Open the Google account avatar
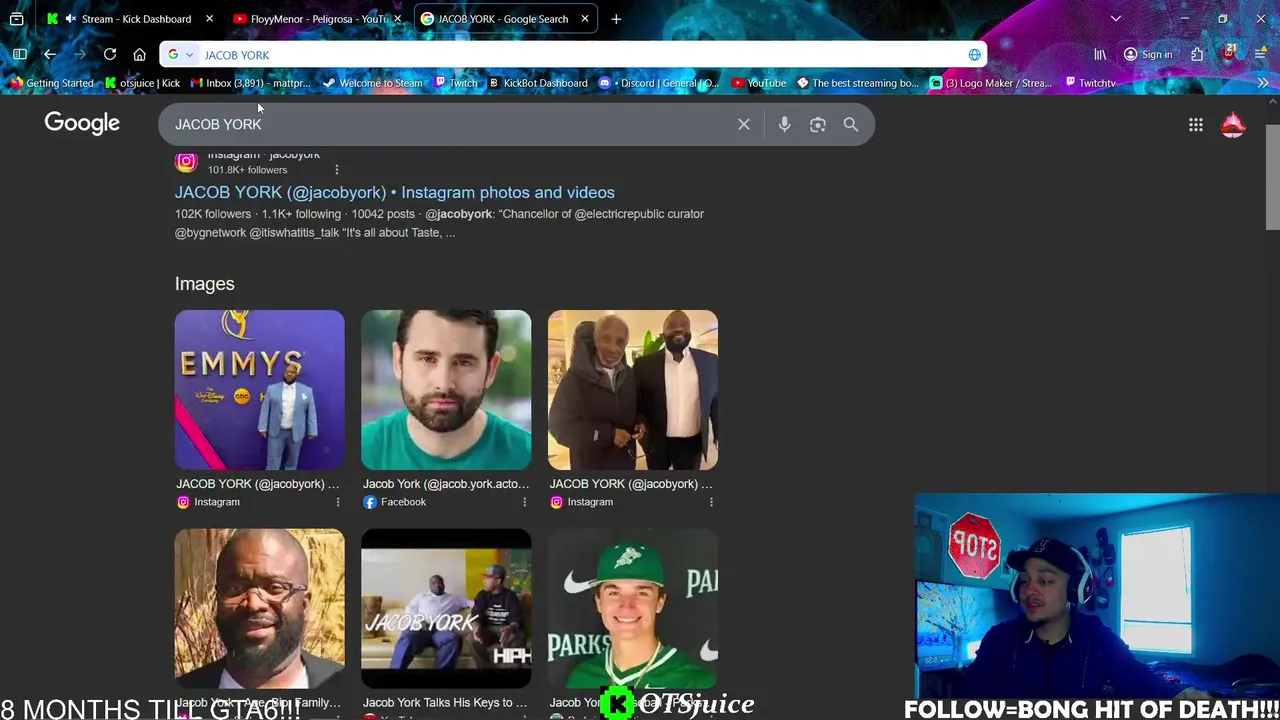The image size is (1280, 720). tap(1233, 124)
